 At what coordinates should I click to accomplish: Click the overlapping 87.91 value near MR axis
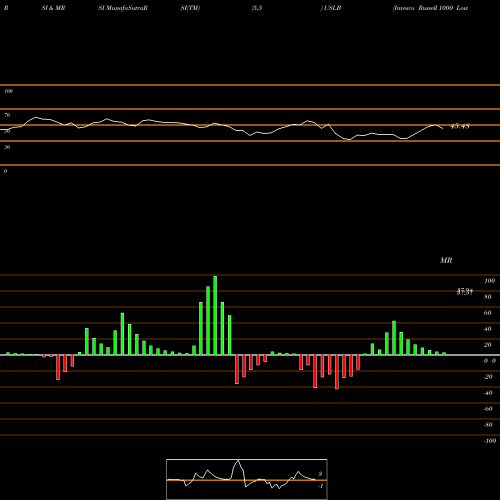click(465, 292)
